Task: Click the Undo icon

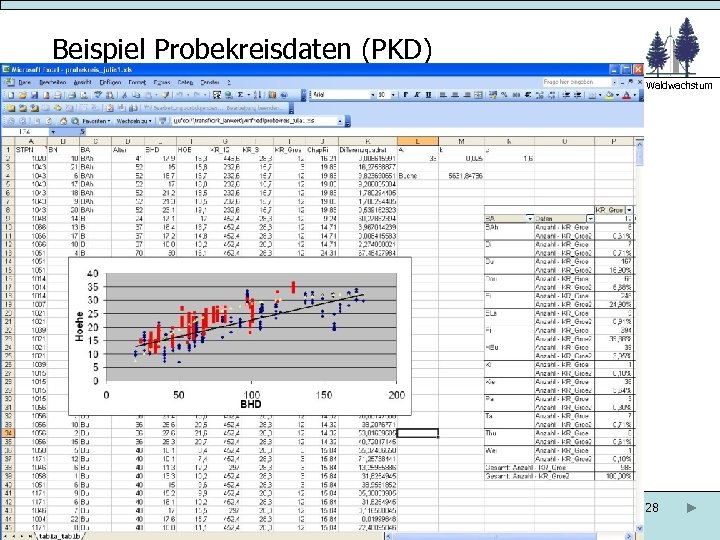Action: [x=180, y=95]
